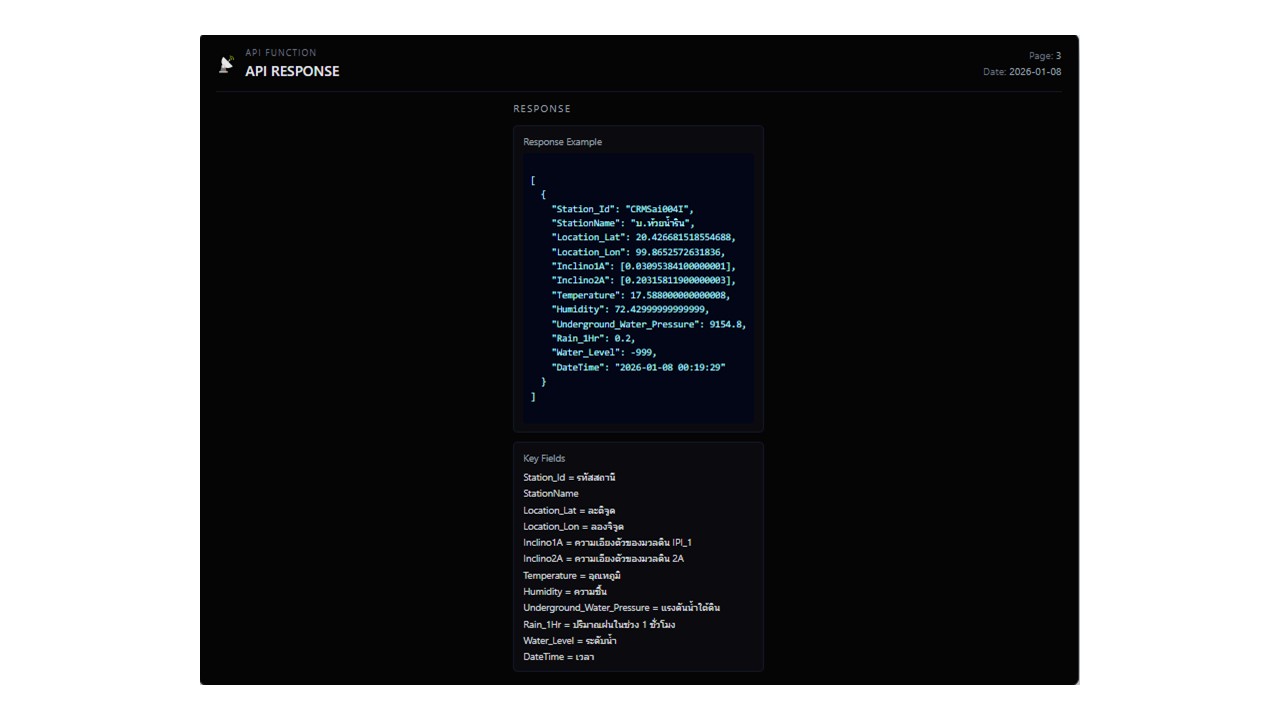Click the Rain_1Hr key field description
The width and height of the screenshot is (1280, 720).
click(598, 625)
